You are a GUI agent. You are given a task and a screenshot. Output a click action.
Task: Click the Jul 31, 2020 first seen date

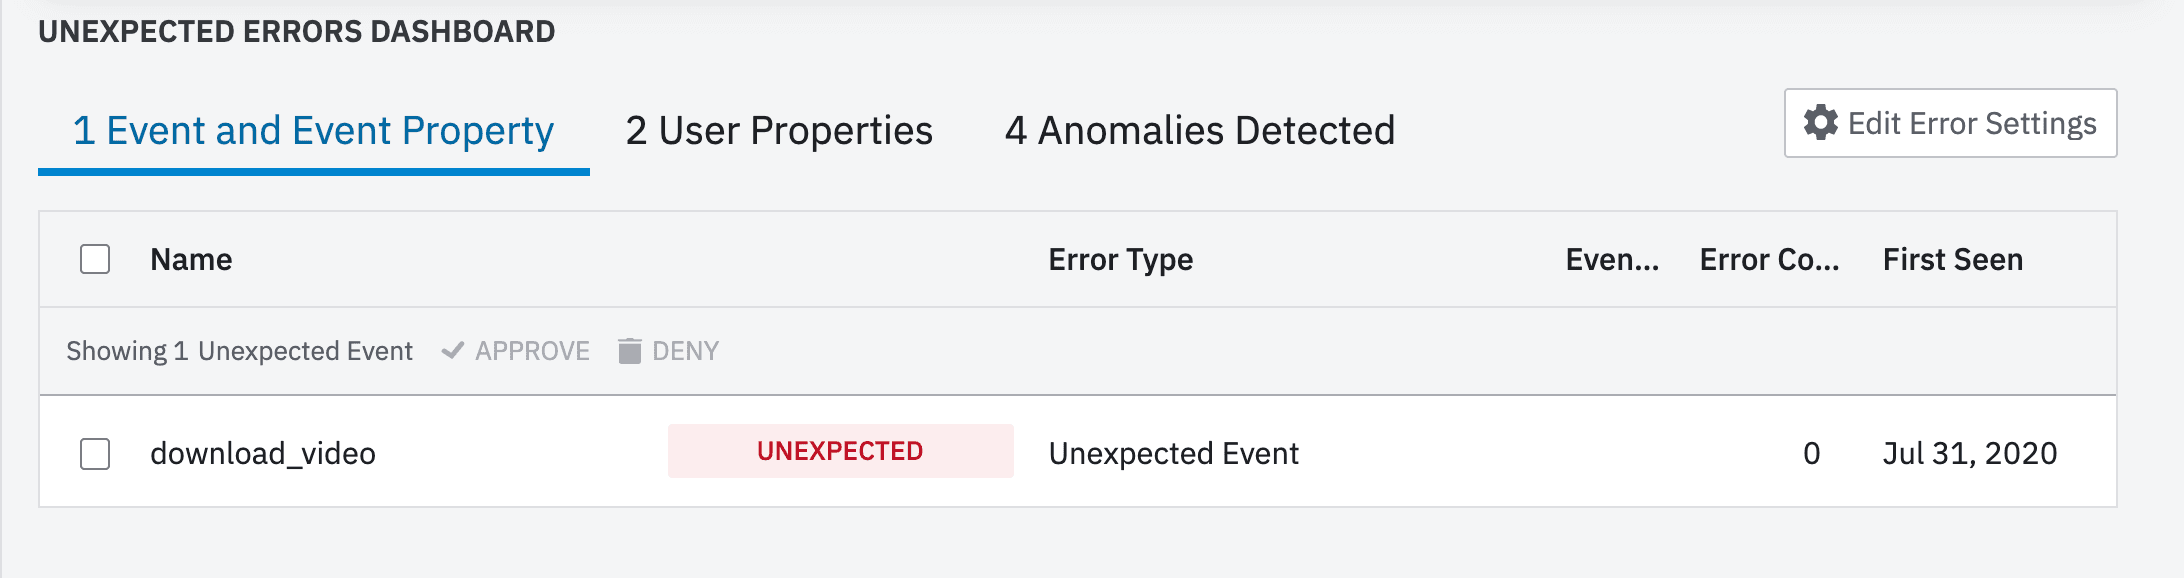[1969, 454]
